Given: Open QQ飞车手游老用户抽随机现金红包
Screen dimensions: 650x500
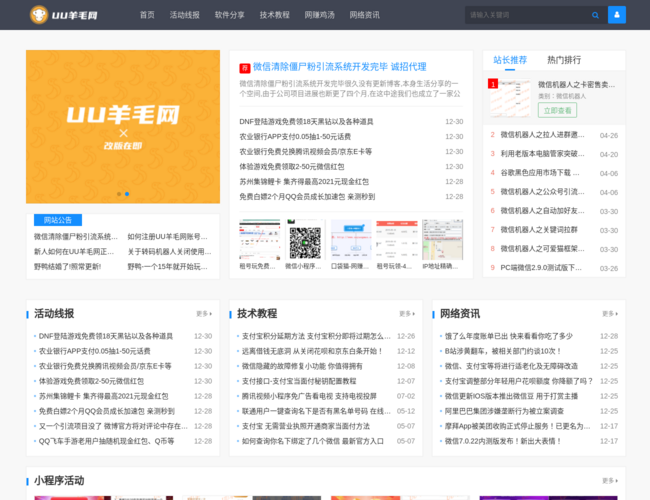Looking at the screenshot, I should (x=107, y=441).
